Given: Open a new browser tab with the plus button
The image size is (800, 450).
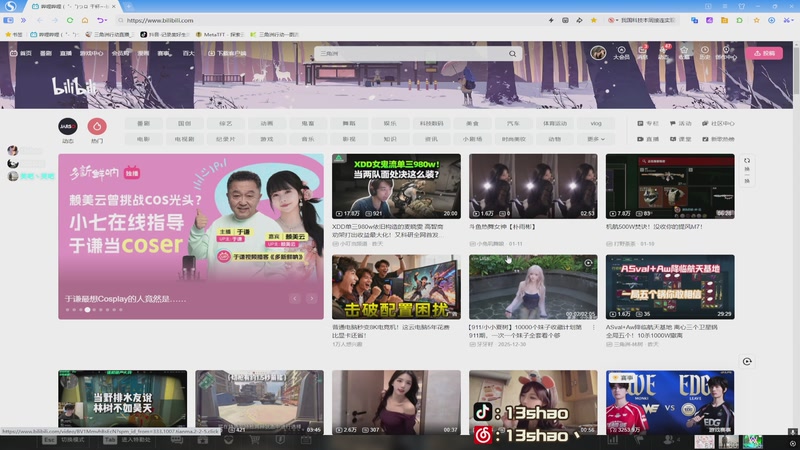Looking at the screenshot, I should (x=129, y=6).
